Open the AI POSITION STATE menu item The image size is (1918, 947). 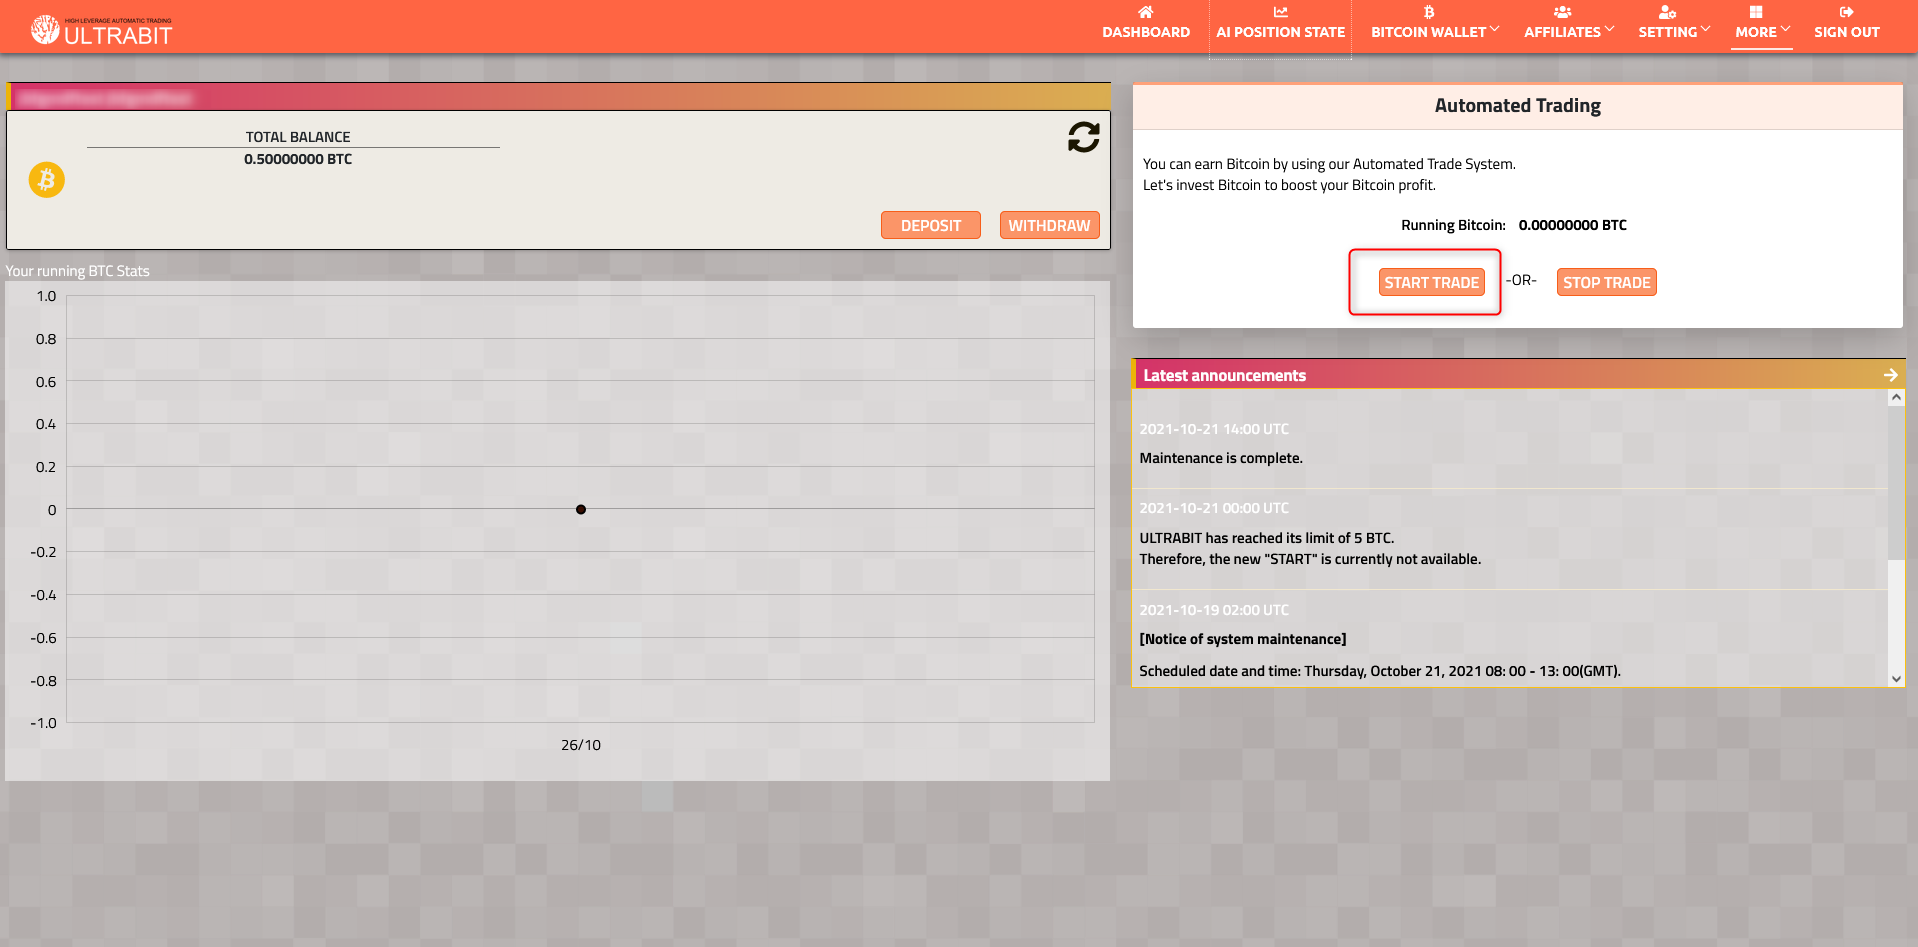(1280, 32)
